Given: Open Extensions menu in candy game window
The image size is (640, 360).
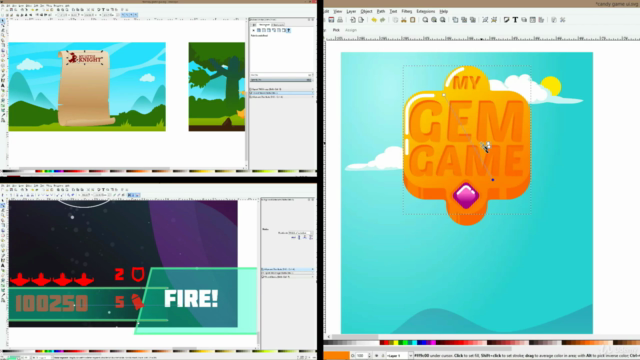Looking at the screenshot, I should click(x=425, y=11).
